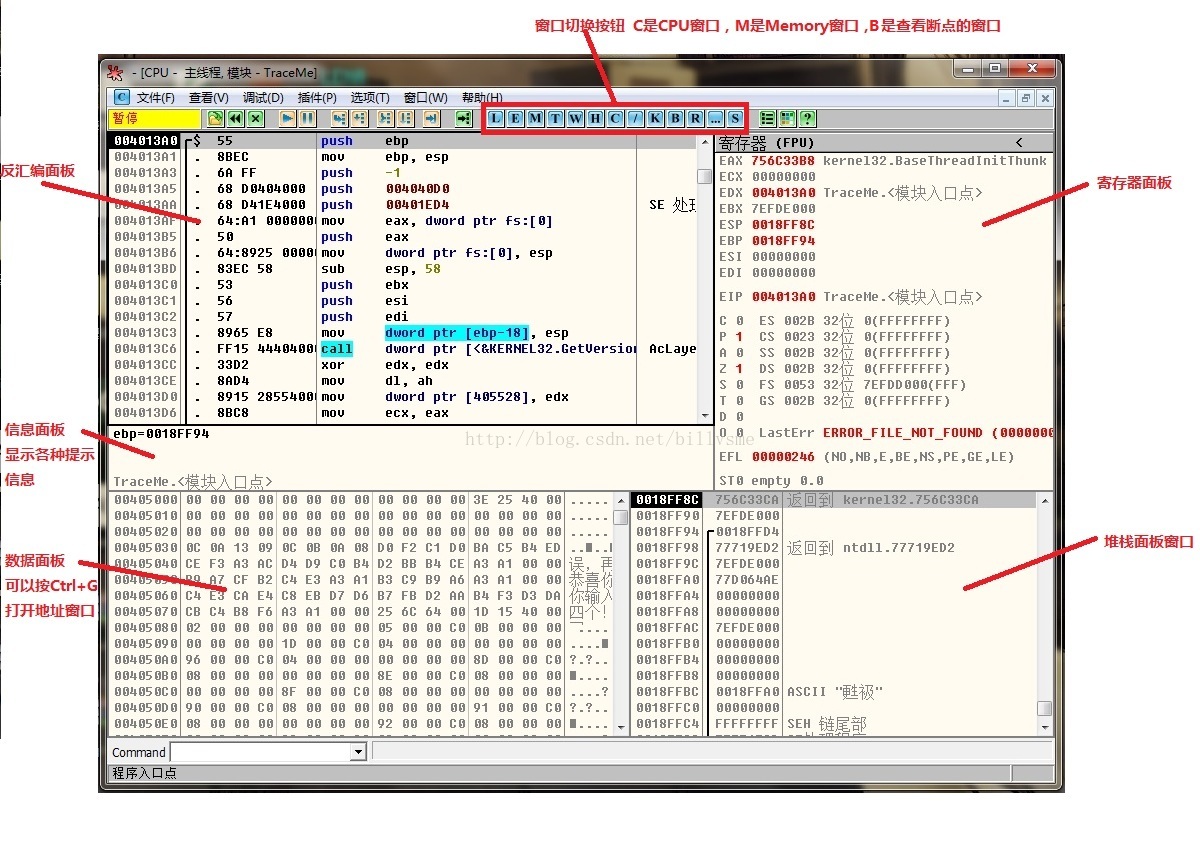The width and height of the screenshot is (1200, 857).
Task: Open the 选项(T) menu
Action: coord(370,97)
